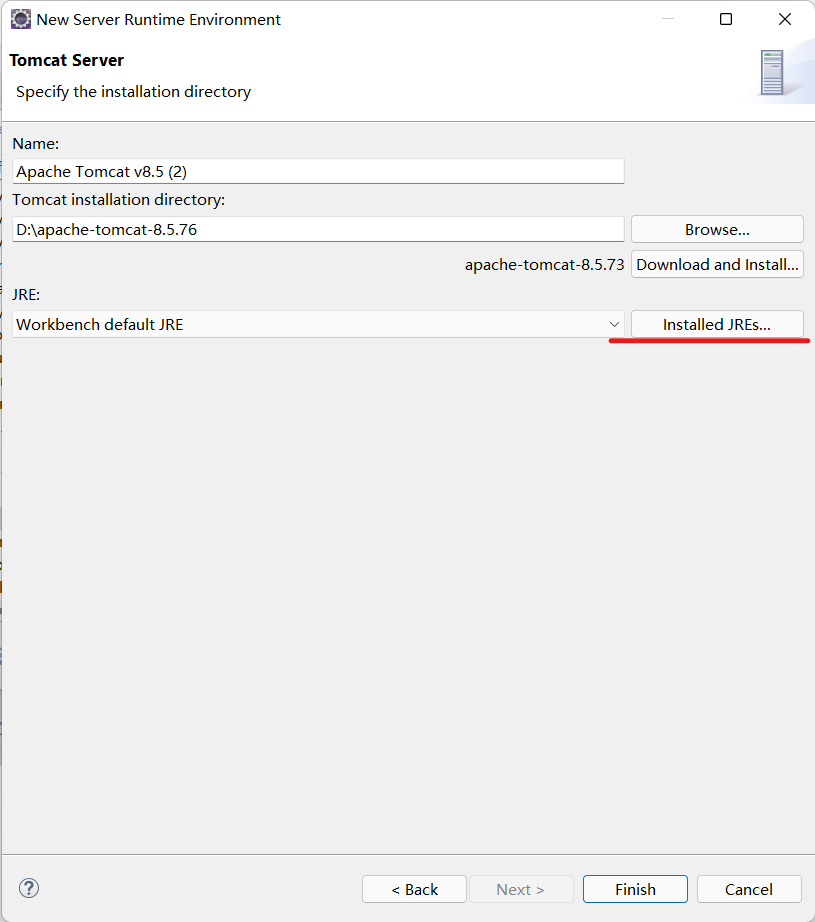Browse for Tomcat installation directory
The width and height of the screenshot is (815, 922).
click(x=717, y=229)
